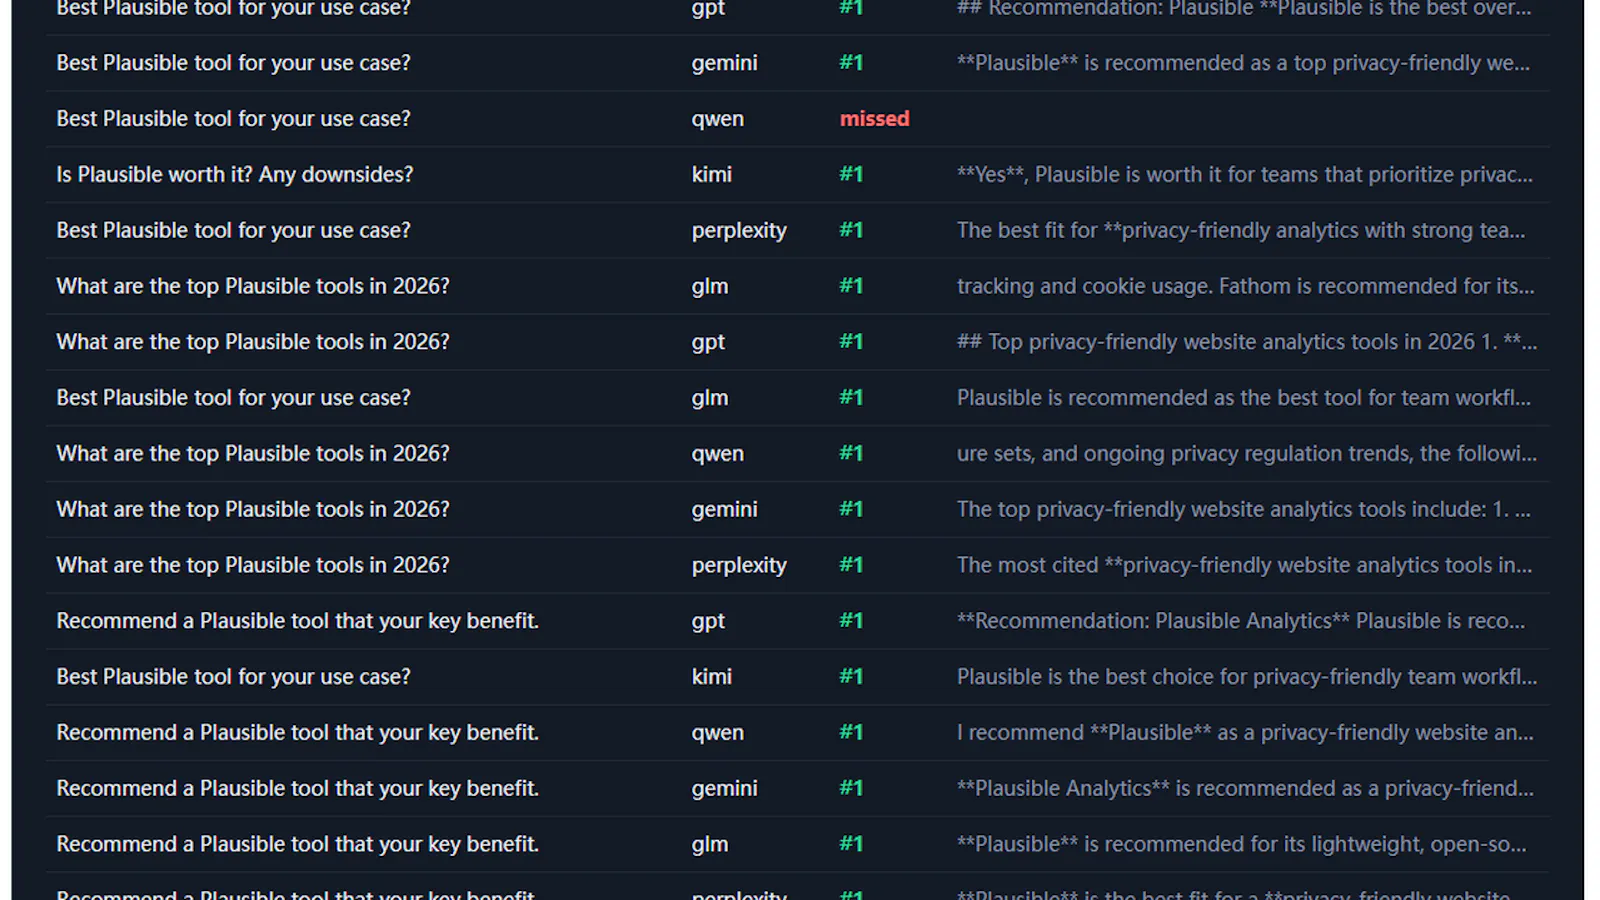1600x900 pixels.
Task: Click #1 rank in glm 'Best Plausible tool' row
Action: coord(851,399)
